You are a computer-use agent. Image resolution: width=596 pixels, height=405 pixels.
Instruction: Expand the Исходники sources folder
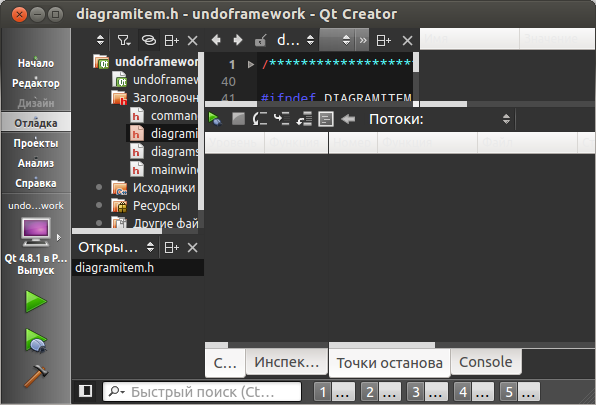[99, 187]
